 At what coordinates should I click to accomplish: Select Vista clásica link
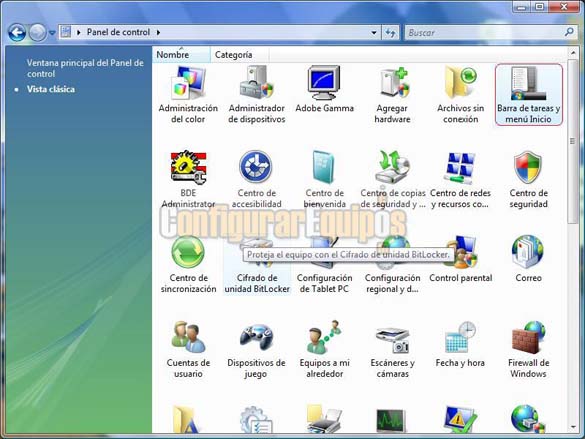(51, 89)
